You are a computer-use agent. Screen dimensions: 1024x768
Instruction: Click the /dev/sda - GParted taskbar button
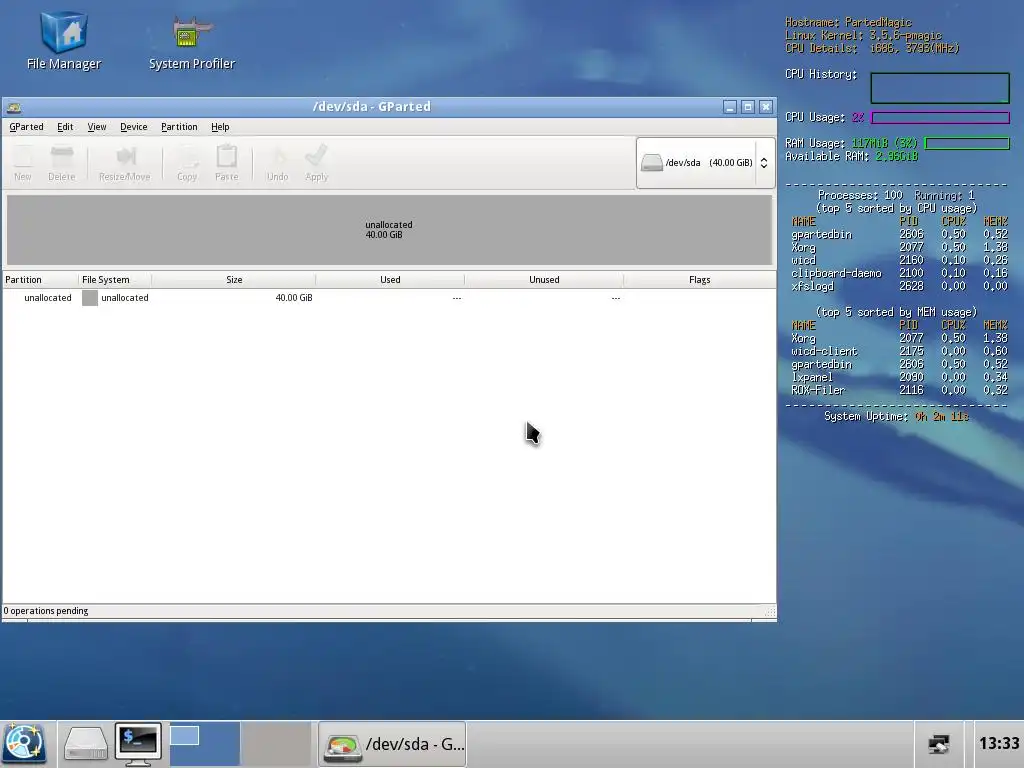click(x=392, y=744)
